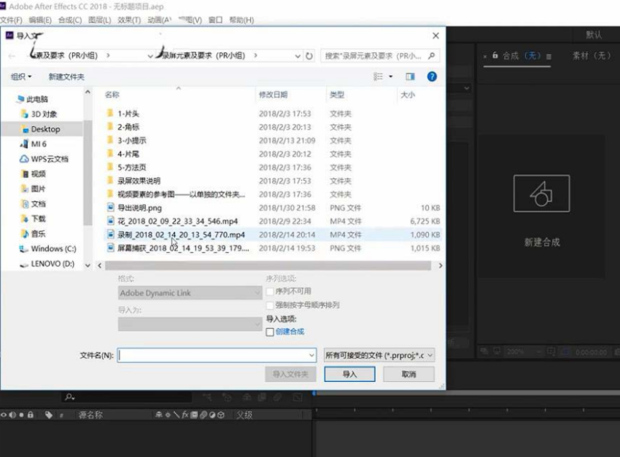Image resolution: width=620 pixels, height=457 pixels.
Task: Open the 帮助(H) menu in After Effects
Action: click(x=241, y=20)
